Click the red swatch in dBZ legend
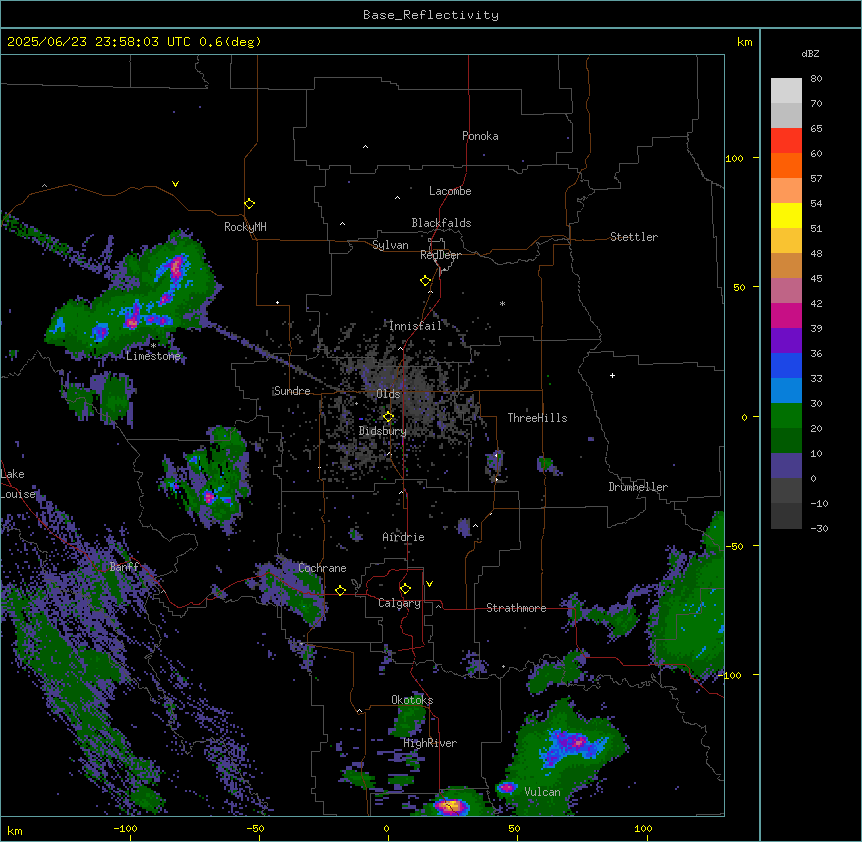Screen dimensions: 862x842 pyautogui.click(x=786, y=141)
